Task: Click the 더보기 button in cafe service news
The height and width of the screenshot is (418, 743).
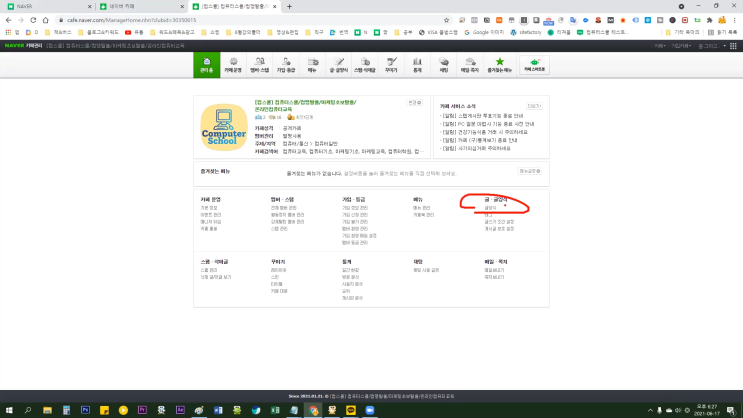Action: coord(534,106)
